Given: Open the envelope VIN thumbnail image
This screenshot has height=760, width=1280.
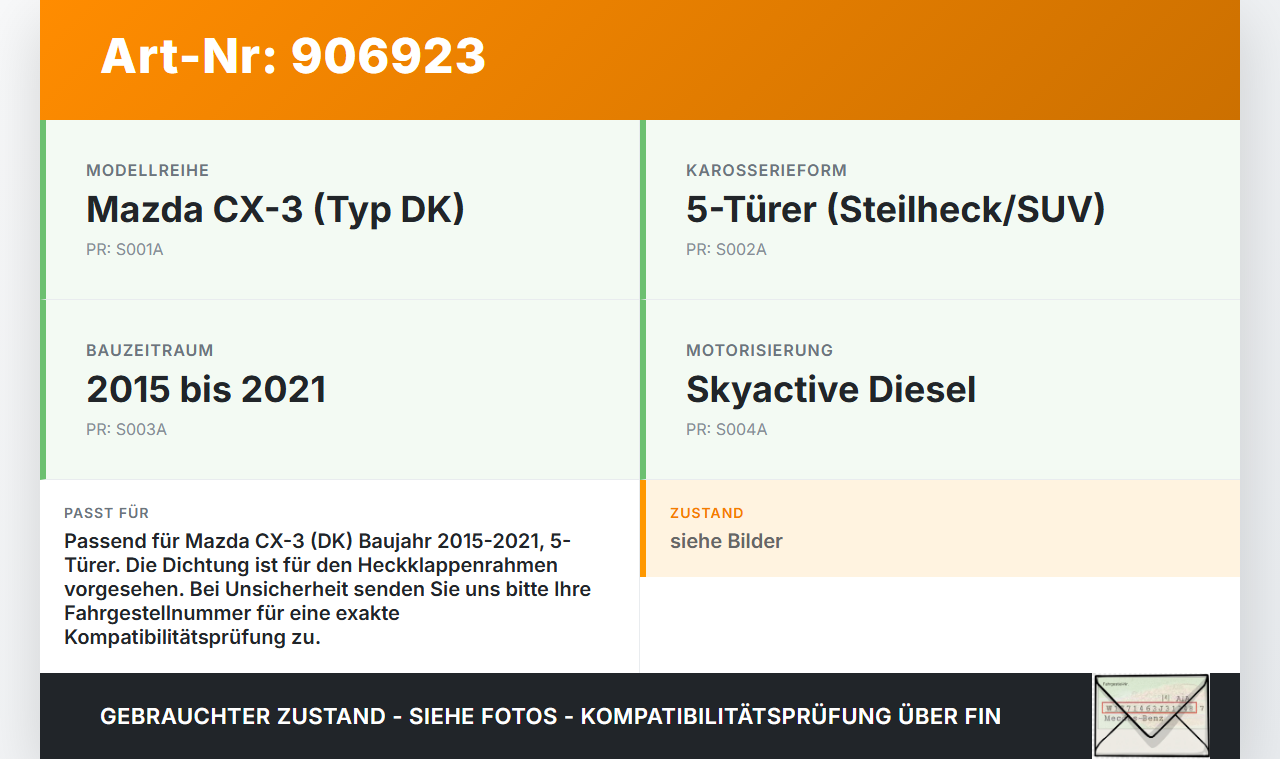Looking at the screenshot, I should coord(1151,716).
